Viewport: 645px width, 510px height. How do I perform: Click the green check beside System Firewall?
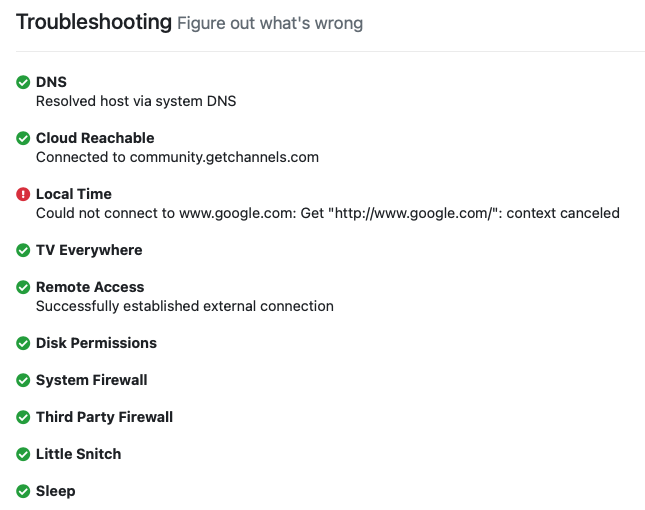[x=23, y=380]
